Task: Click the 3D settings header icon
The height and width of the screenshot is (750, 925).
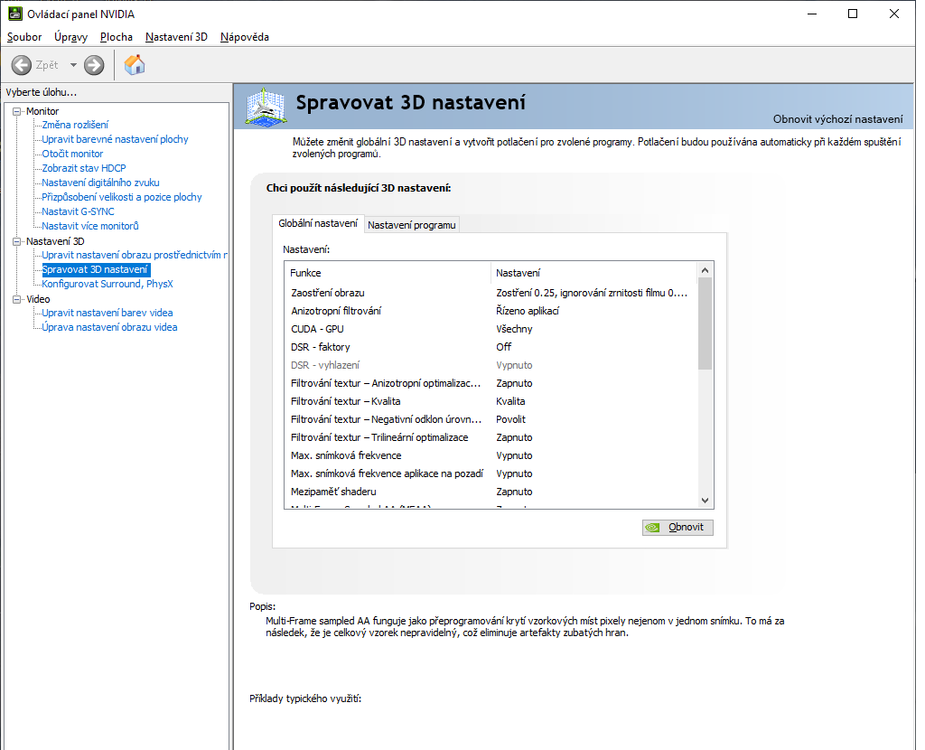Action: point(267,107)
